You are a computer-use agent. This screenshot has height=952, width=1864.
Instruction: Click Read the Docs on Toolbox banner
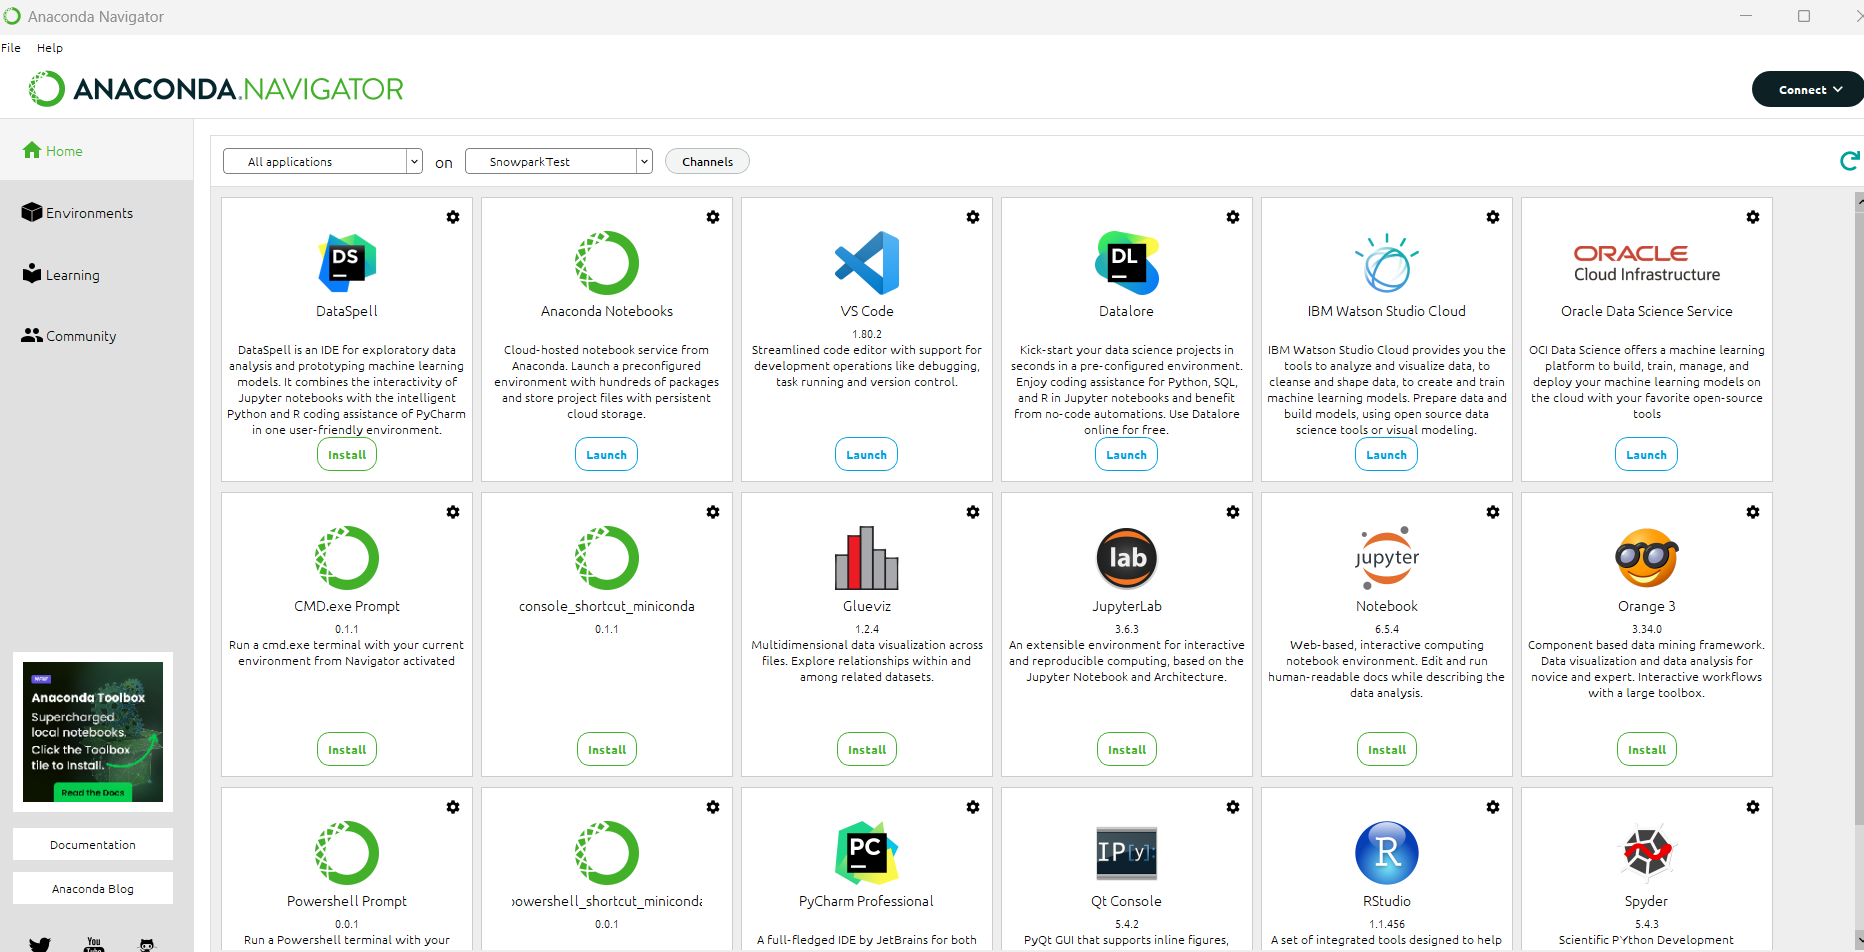[93, 793]
